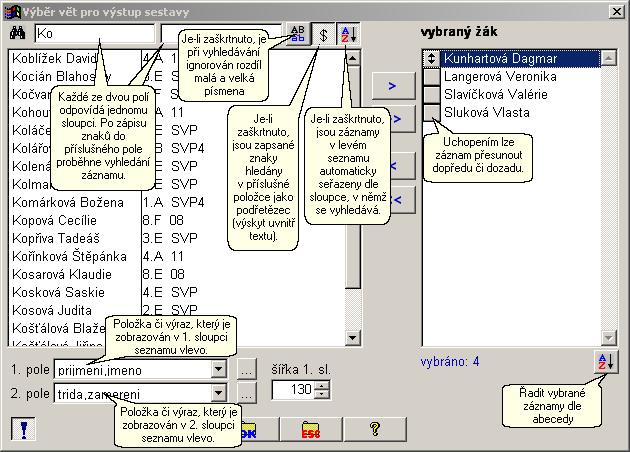Open help with the question mark button

pos(375,430)
